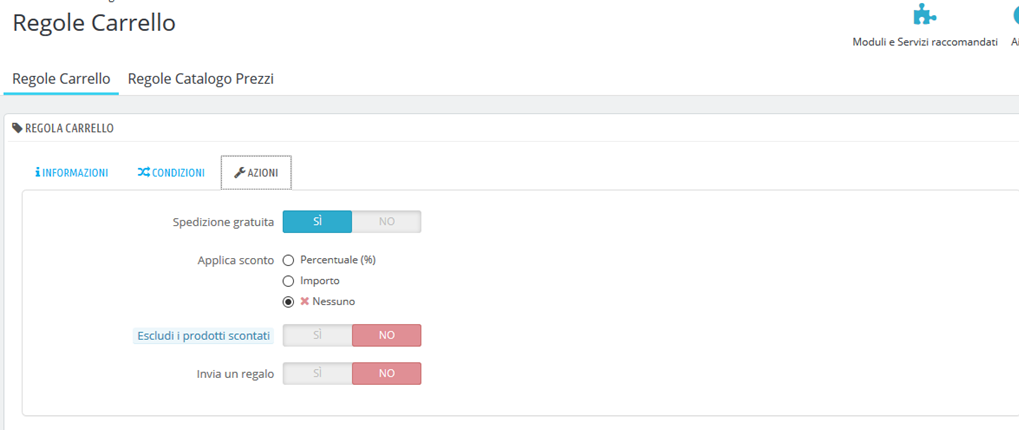Select the Nessuno discount radio button

click(x=288, y=301)
